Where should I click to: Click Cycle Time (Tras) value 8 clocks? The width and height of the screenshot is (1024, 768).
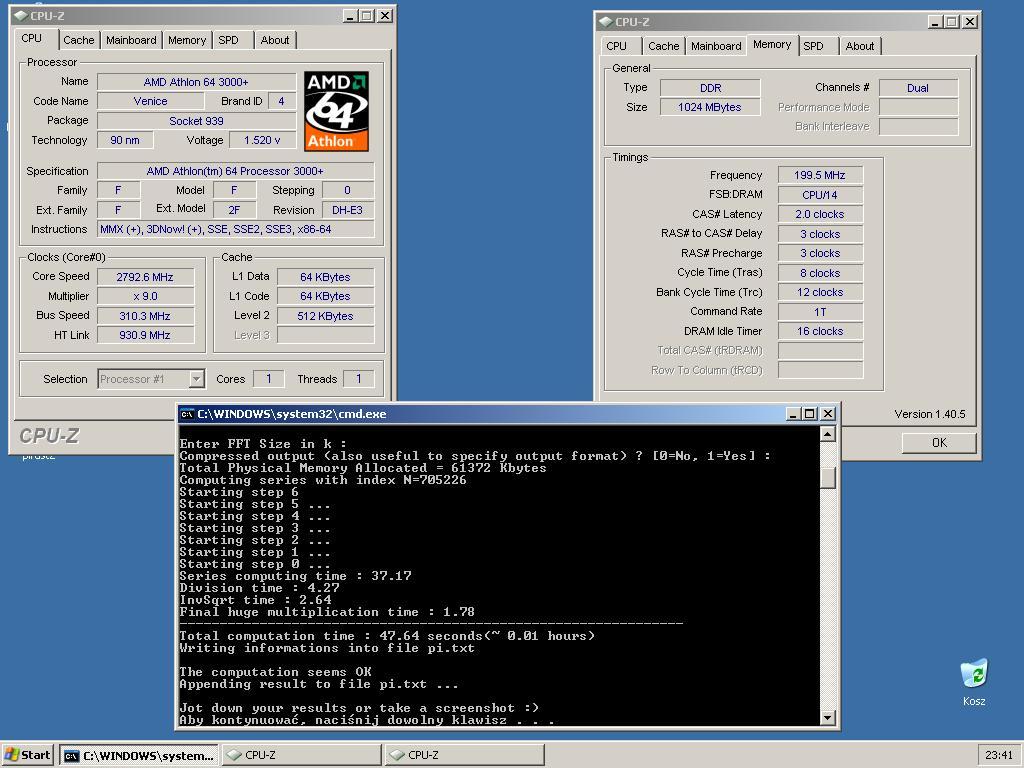[x=820, y=273]
